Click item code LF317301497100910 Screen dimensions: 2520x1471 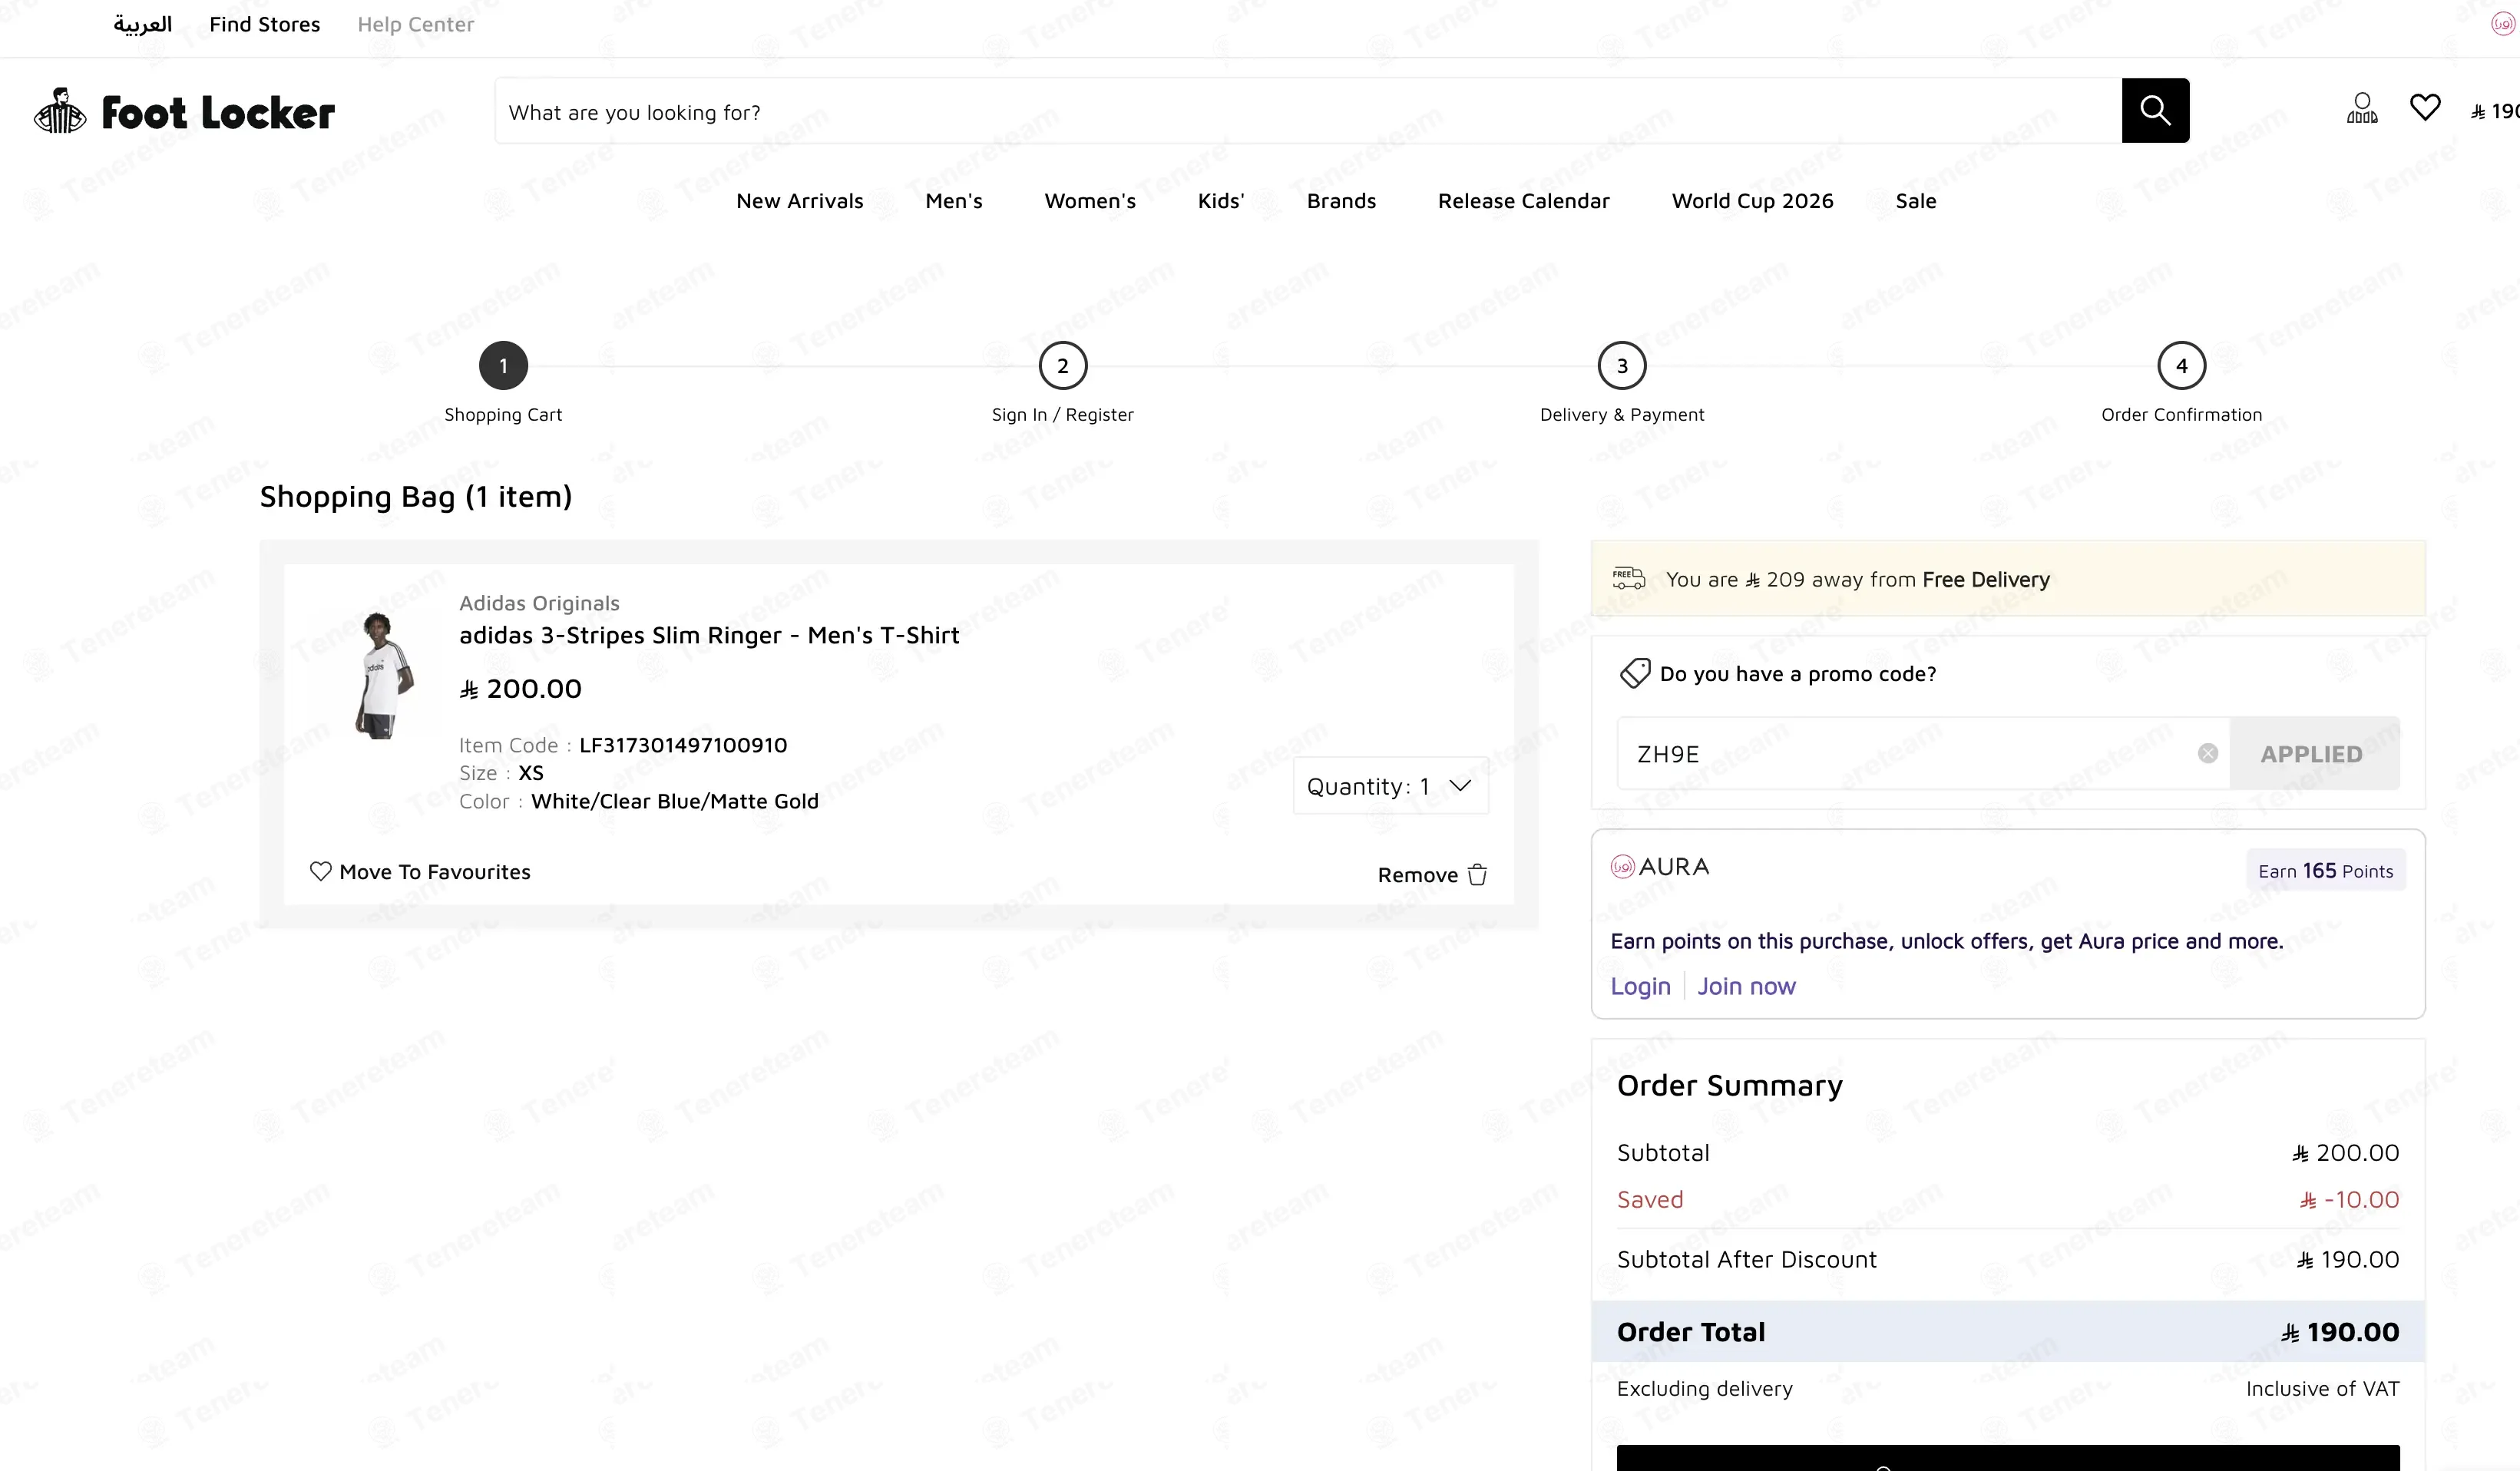(x=683, y=745)
